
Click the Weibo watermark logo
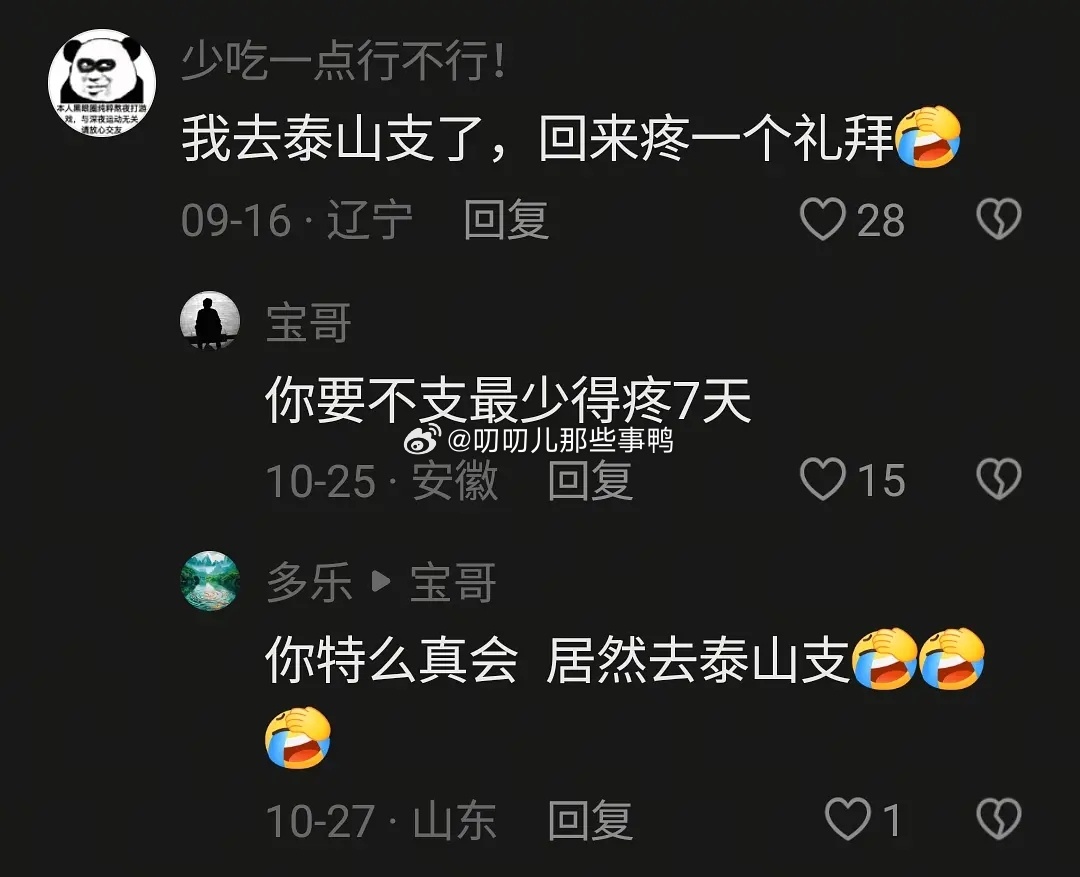pos(422,440)
